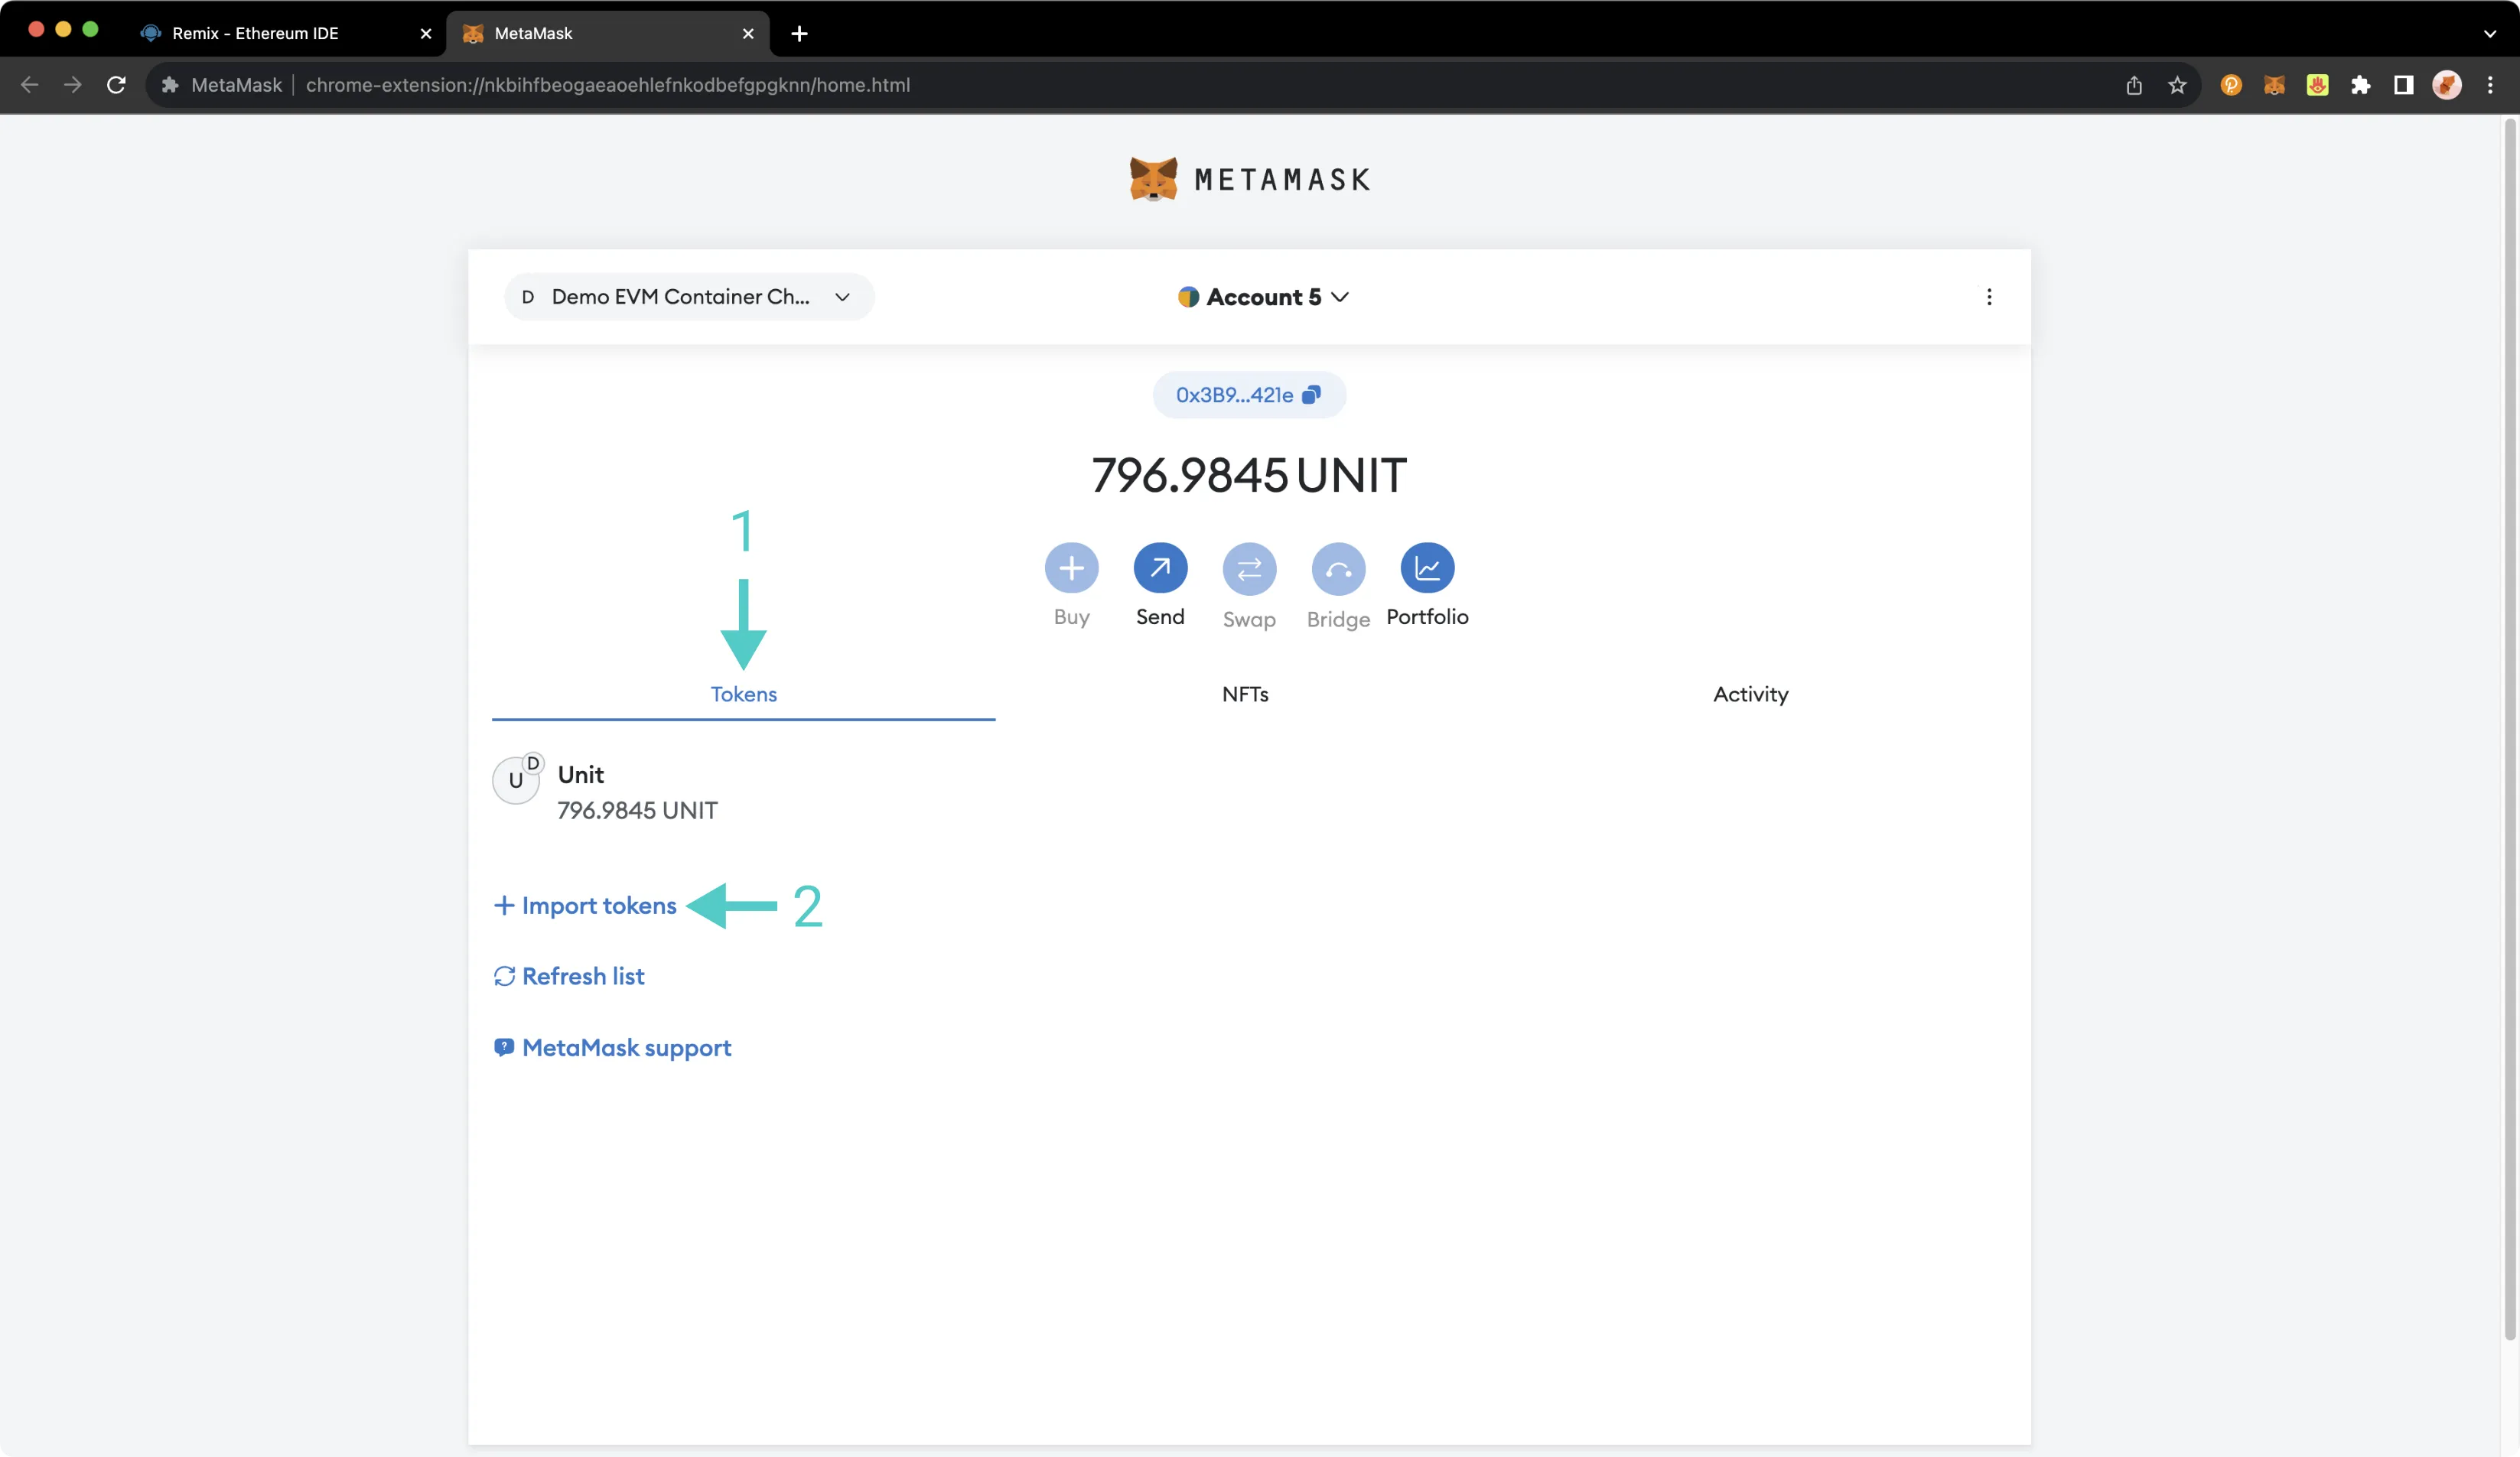This screenshot has width=2520, height=1457.
Task: Click the Swap arrows icon
Action: point(1249,569)
